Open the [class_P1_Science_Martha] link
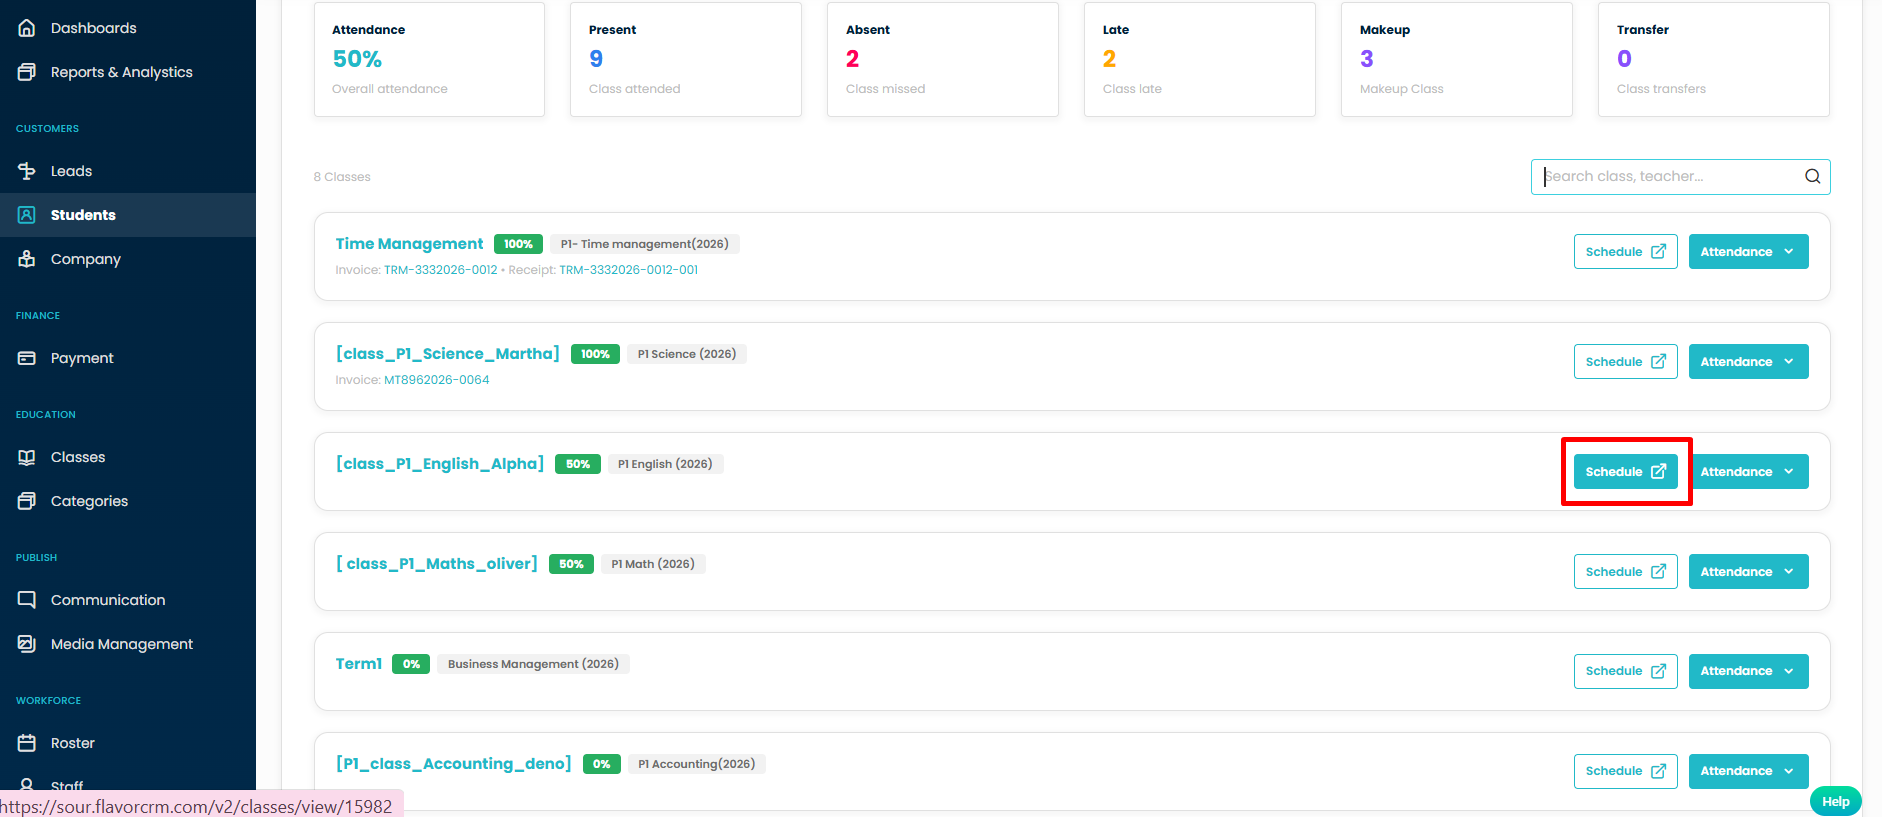Screen dimensions: 1882x817 click(x=447, y=354)
